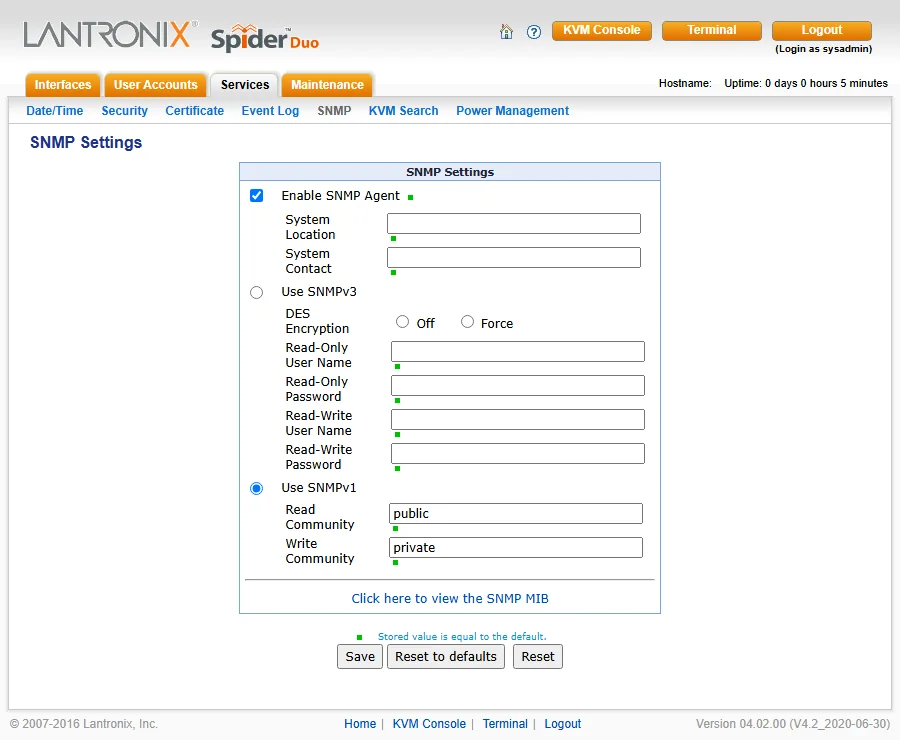Set DES Encryption to Force

468,322
